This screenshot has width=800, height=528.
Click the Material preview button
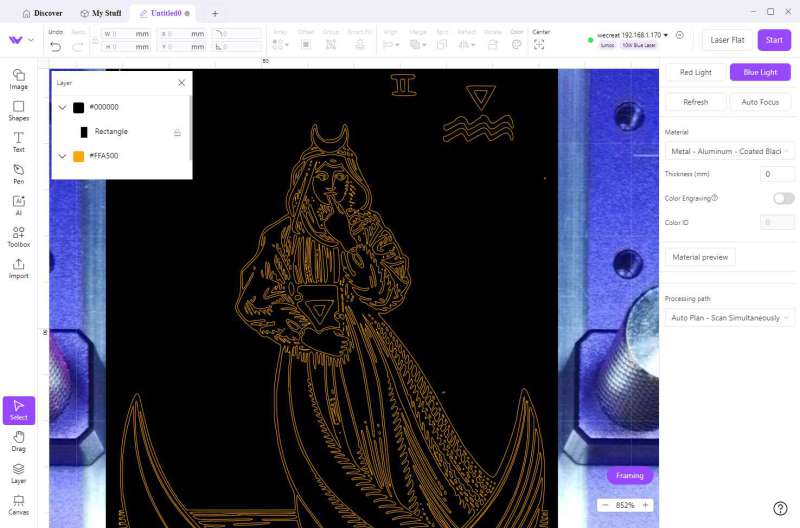[700, 257]
